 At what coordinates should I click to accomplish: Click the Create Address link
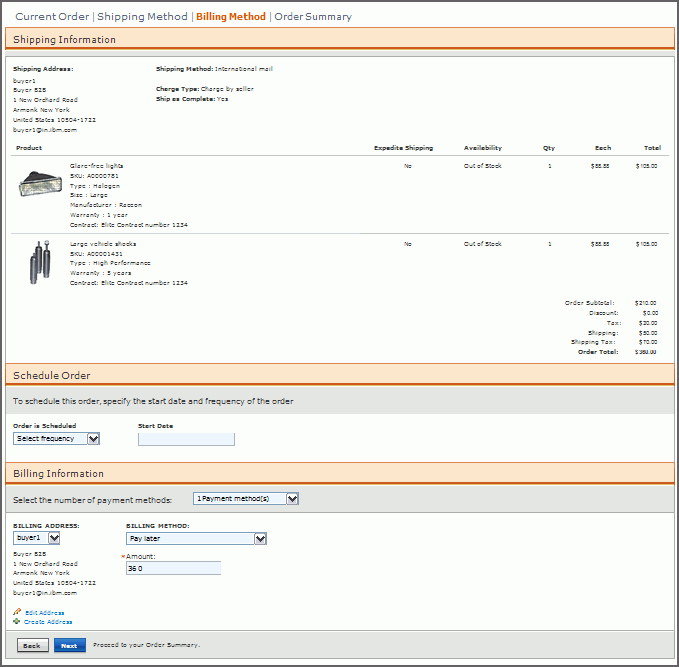(48, 622)
